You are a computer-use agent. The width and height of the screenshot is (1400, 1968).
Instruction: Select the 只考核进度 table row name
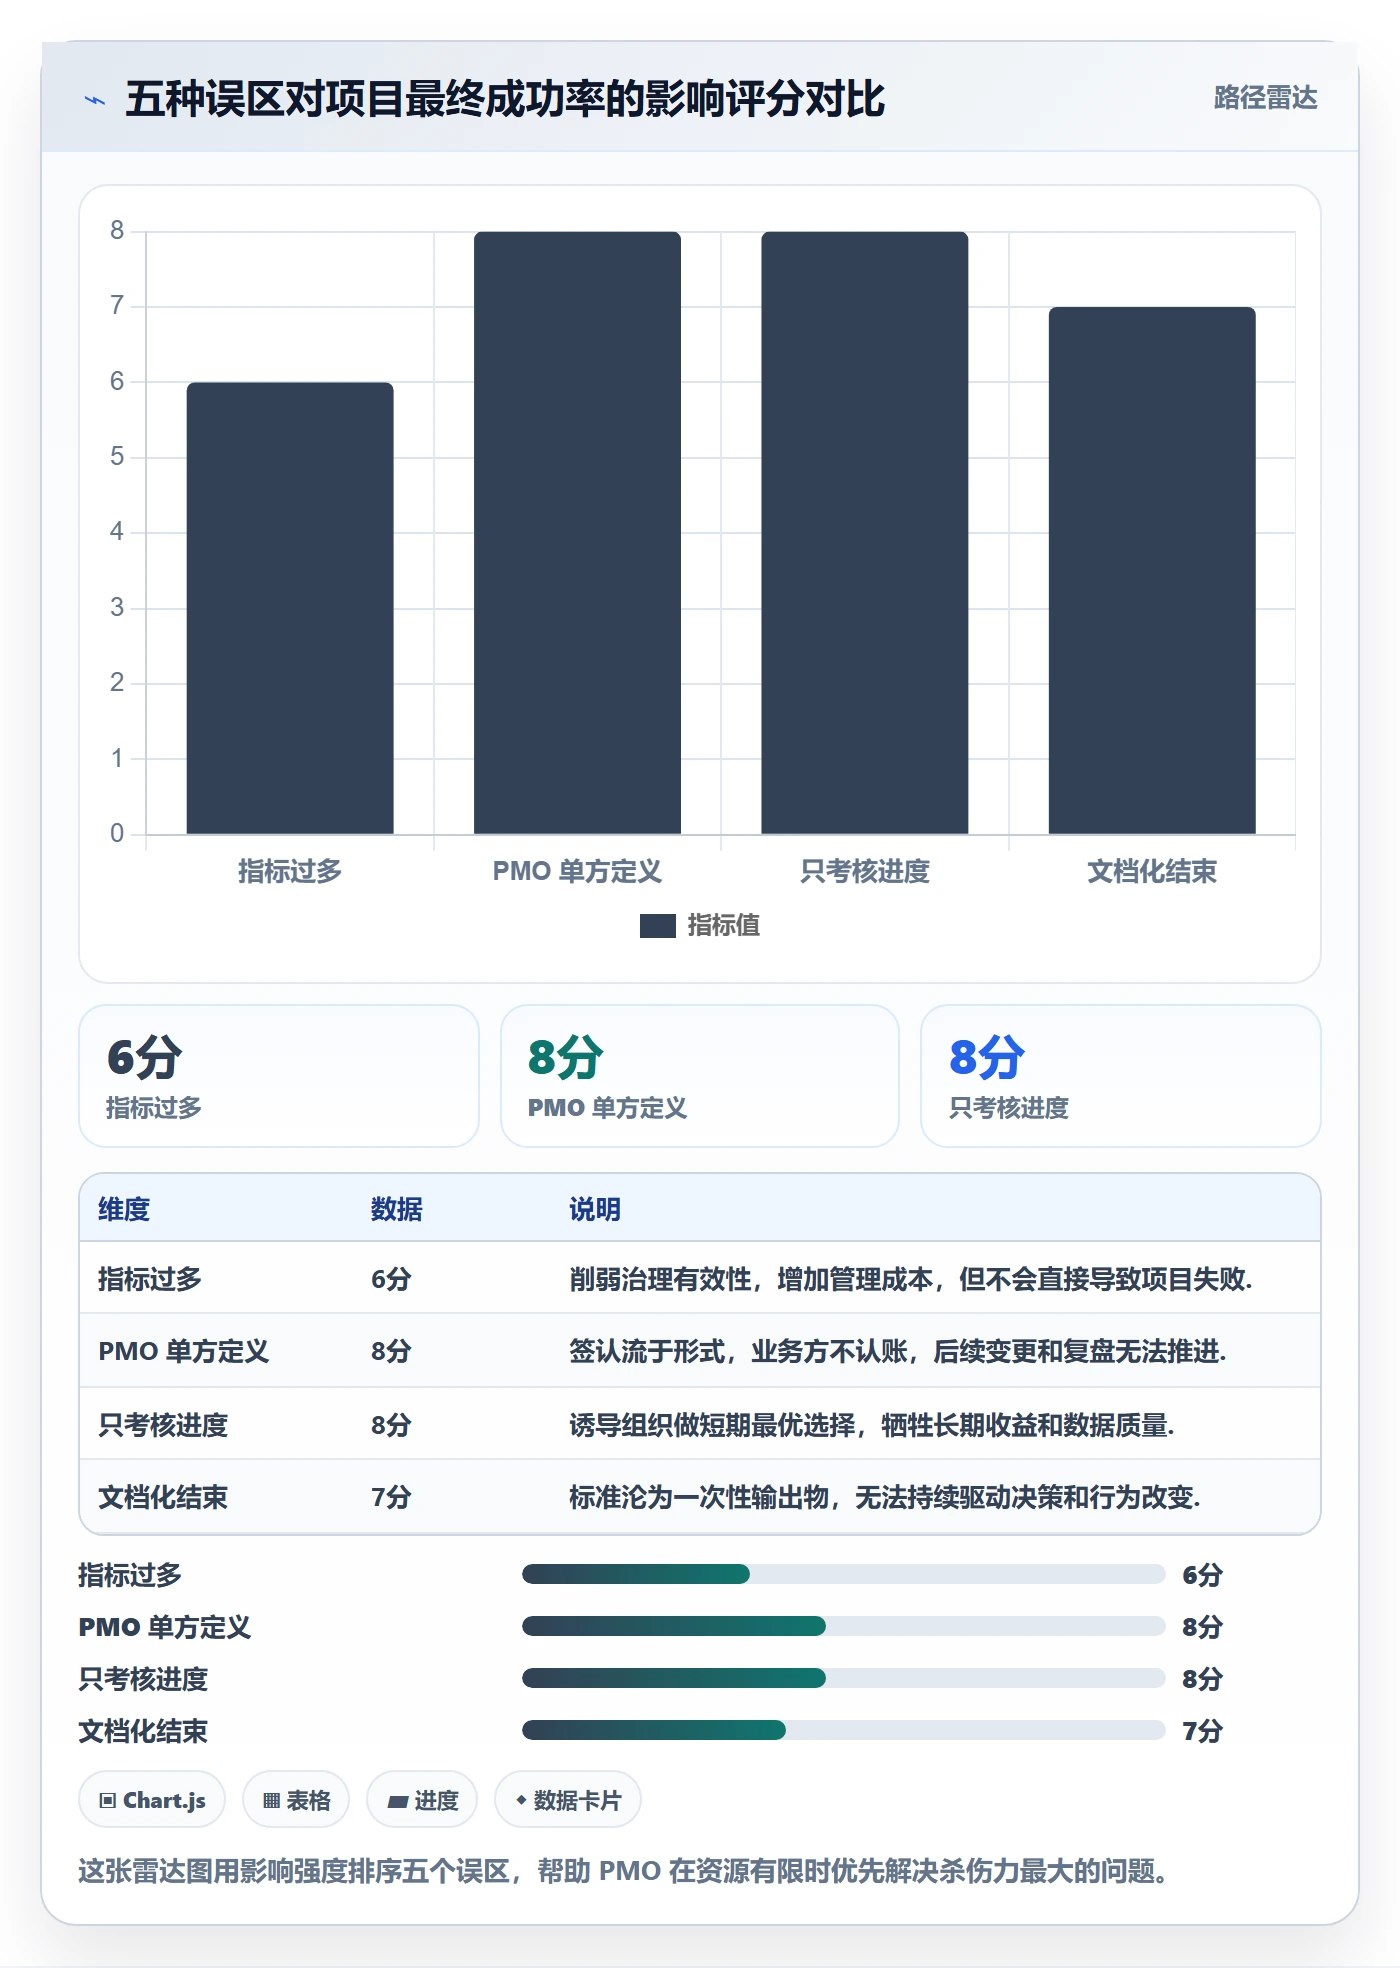(x=163, y=1425)
